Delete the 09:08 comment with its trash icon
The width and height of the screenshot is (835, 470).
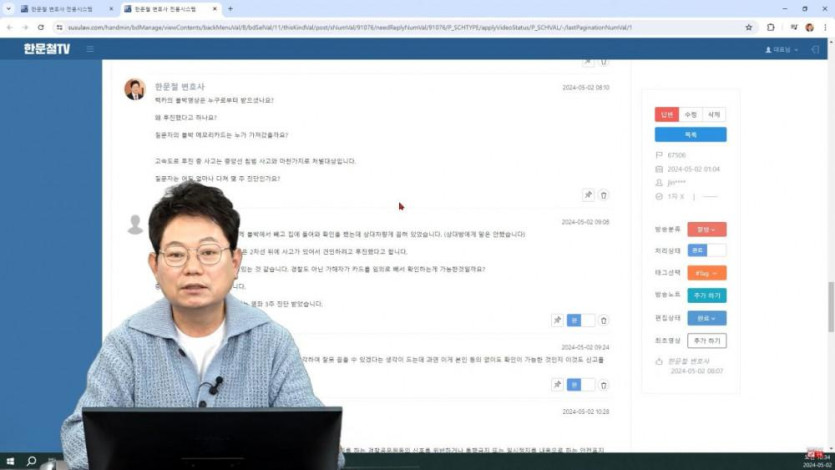603,320
